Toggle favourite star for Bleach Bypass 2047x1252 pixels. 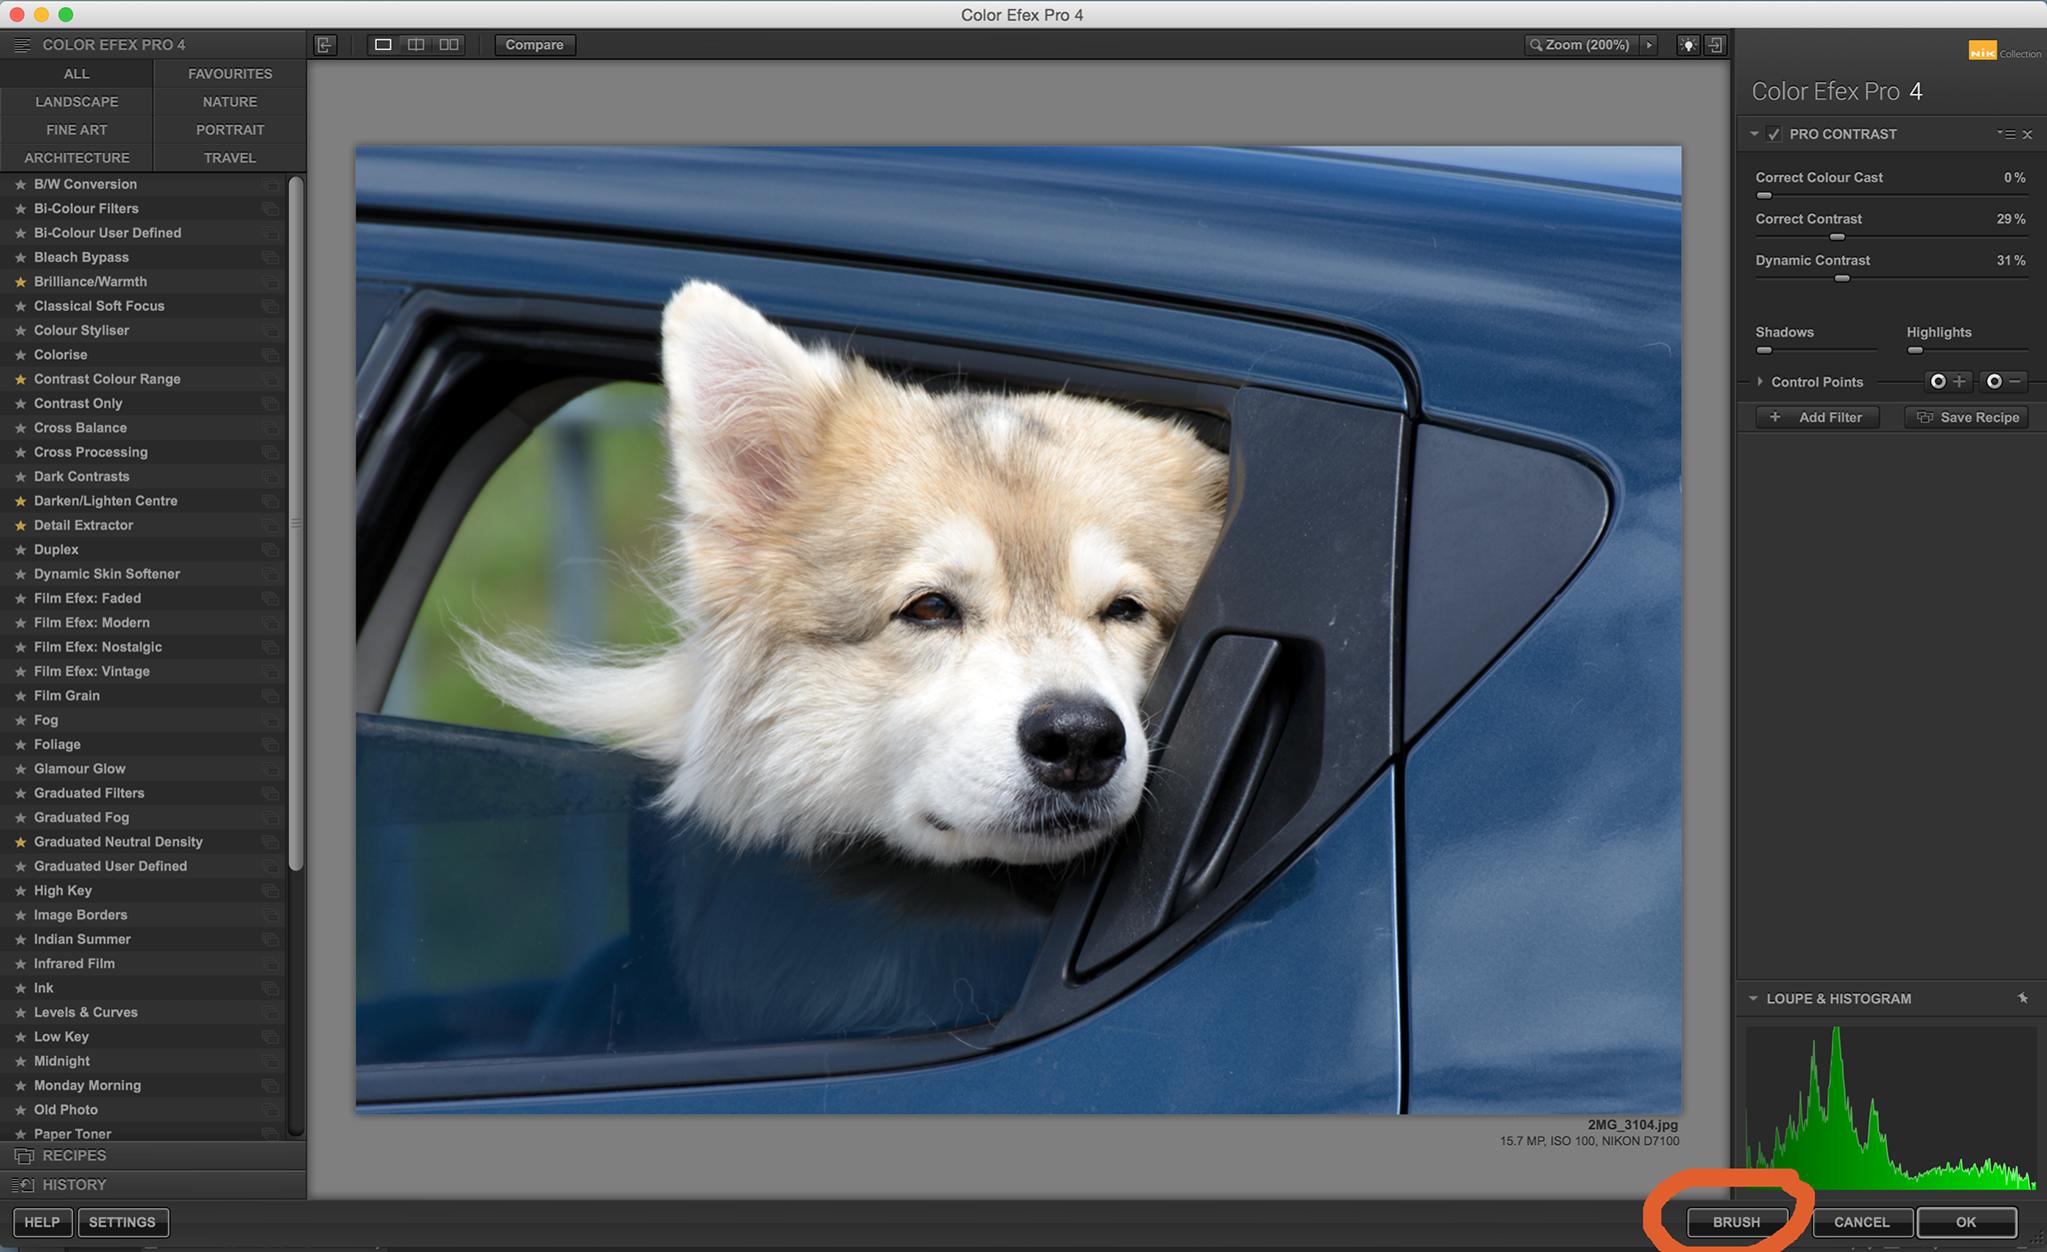[x=20, y=258]
